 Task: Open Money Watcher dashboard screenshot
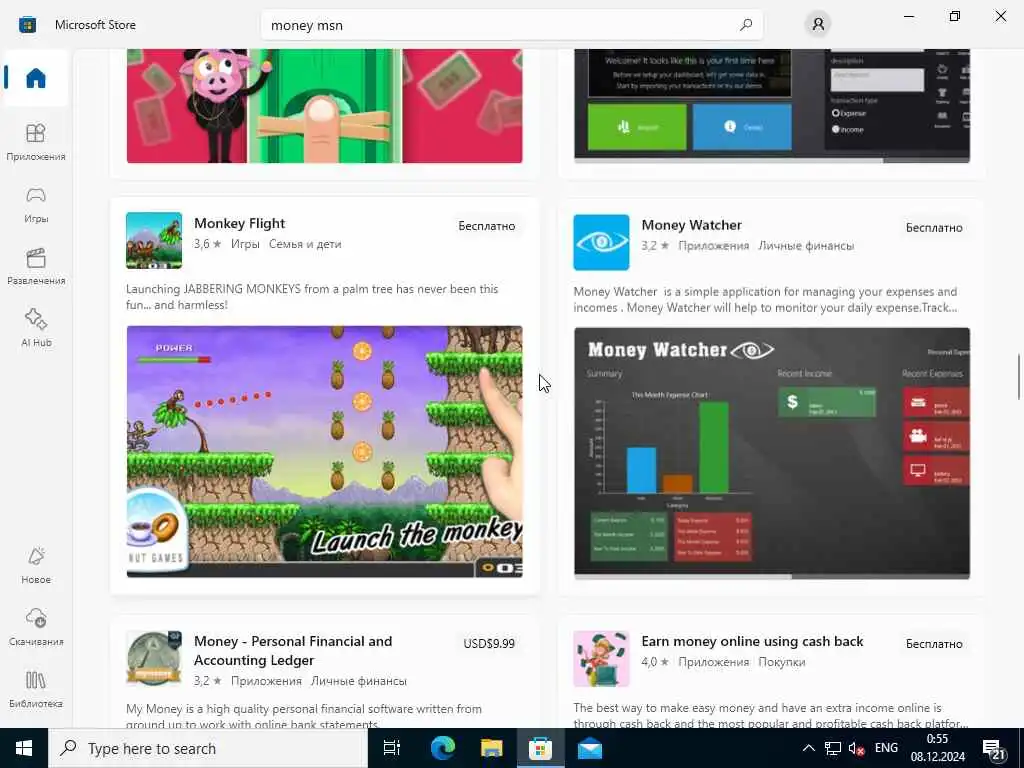coord(772,453)
